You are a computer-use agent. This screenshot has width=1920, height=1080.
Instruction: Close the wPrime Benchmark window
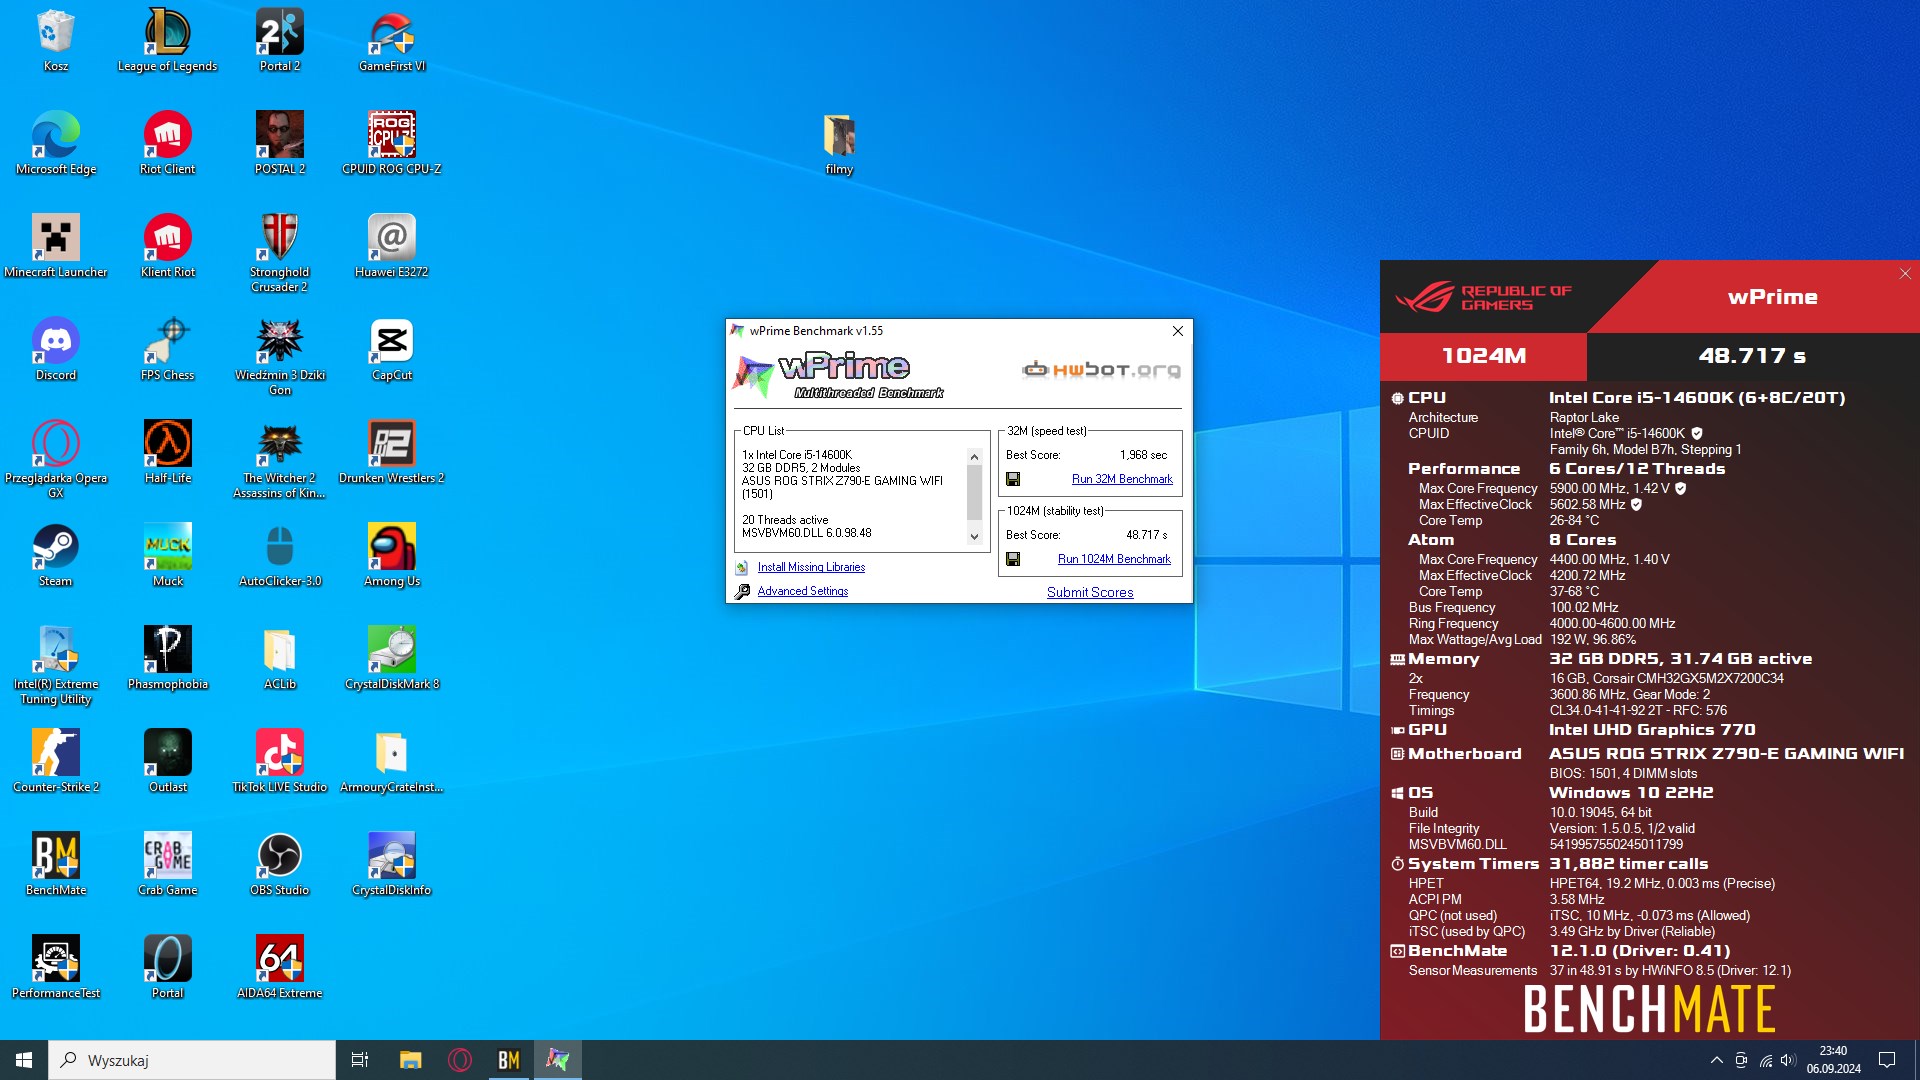[x=1178, y=331]
